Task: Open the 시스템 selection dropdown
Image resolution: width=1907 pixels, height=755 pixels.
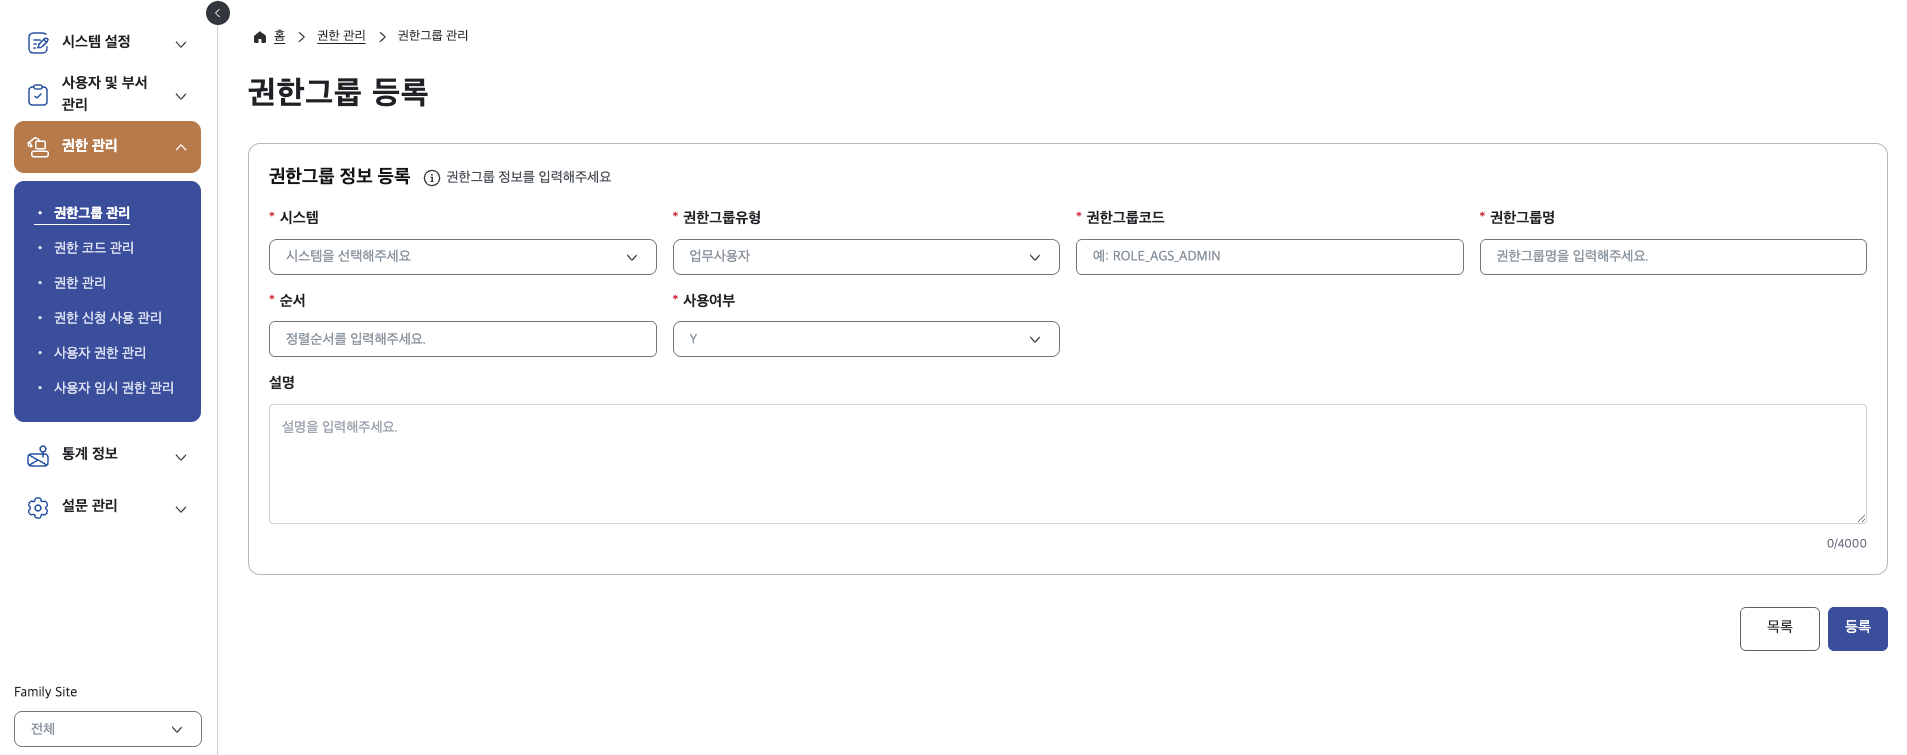Action: tap(462, 257)
